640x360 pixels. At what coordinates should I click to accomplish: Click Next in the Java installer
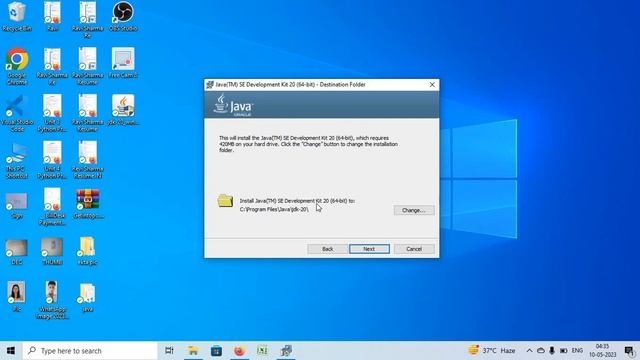(x=369, y=249)
